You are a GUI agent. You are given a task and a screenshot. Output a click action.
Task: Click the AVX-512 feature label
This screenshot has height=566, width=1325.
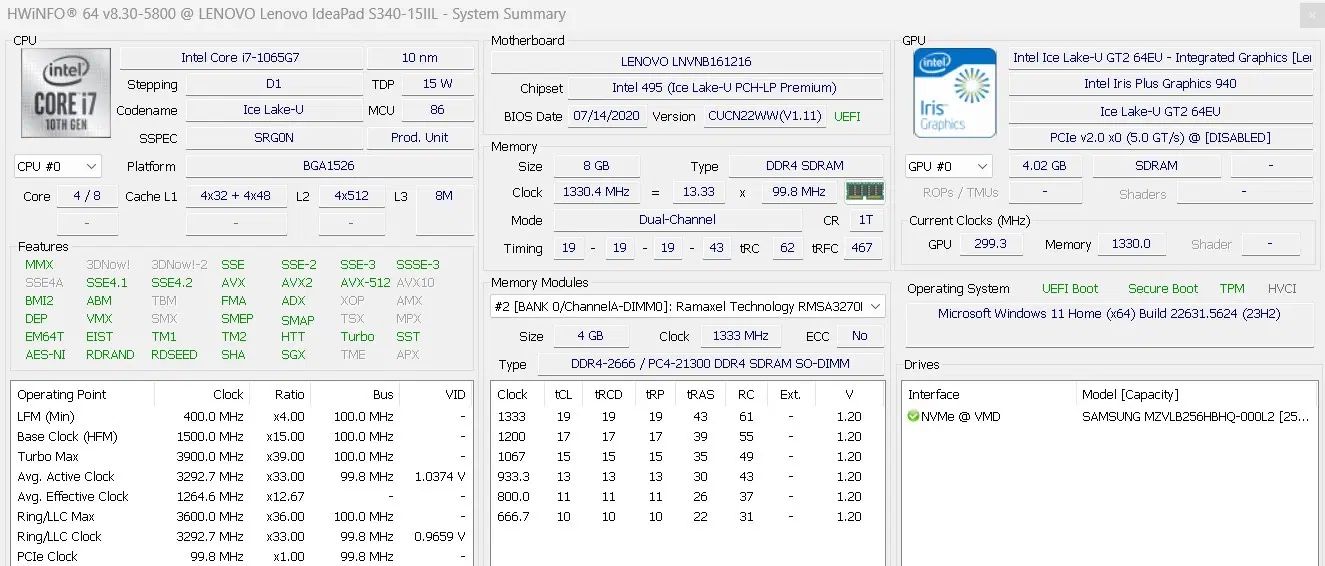[x=365, y=283]
